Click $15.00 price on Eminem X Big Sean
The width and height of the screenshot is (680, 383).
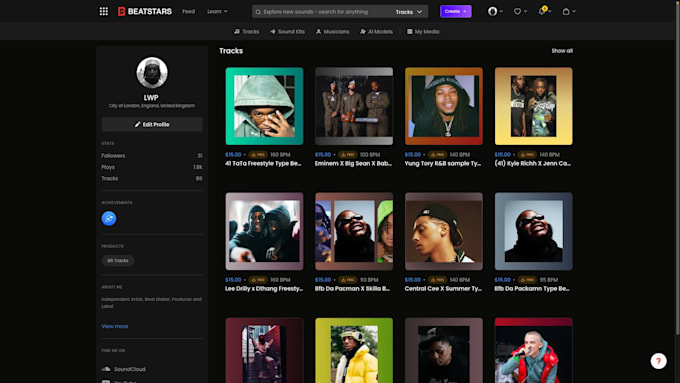pos(323,154)
